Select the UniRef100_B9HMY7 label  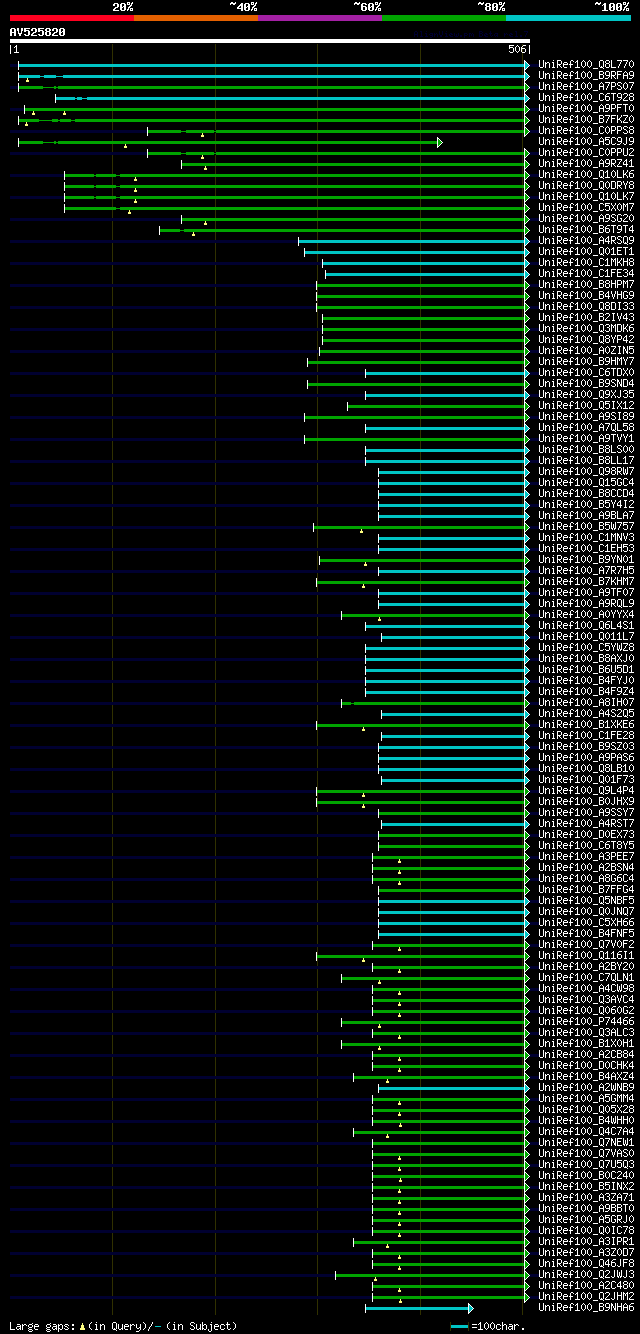586,362
